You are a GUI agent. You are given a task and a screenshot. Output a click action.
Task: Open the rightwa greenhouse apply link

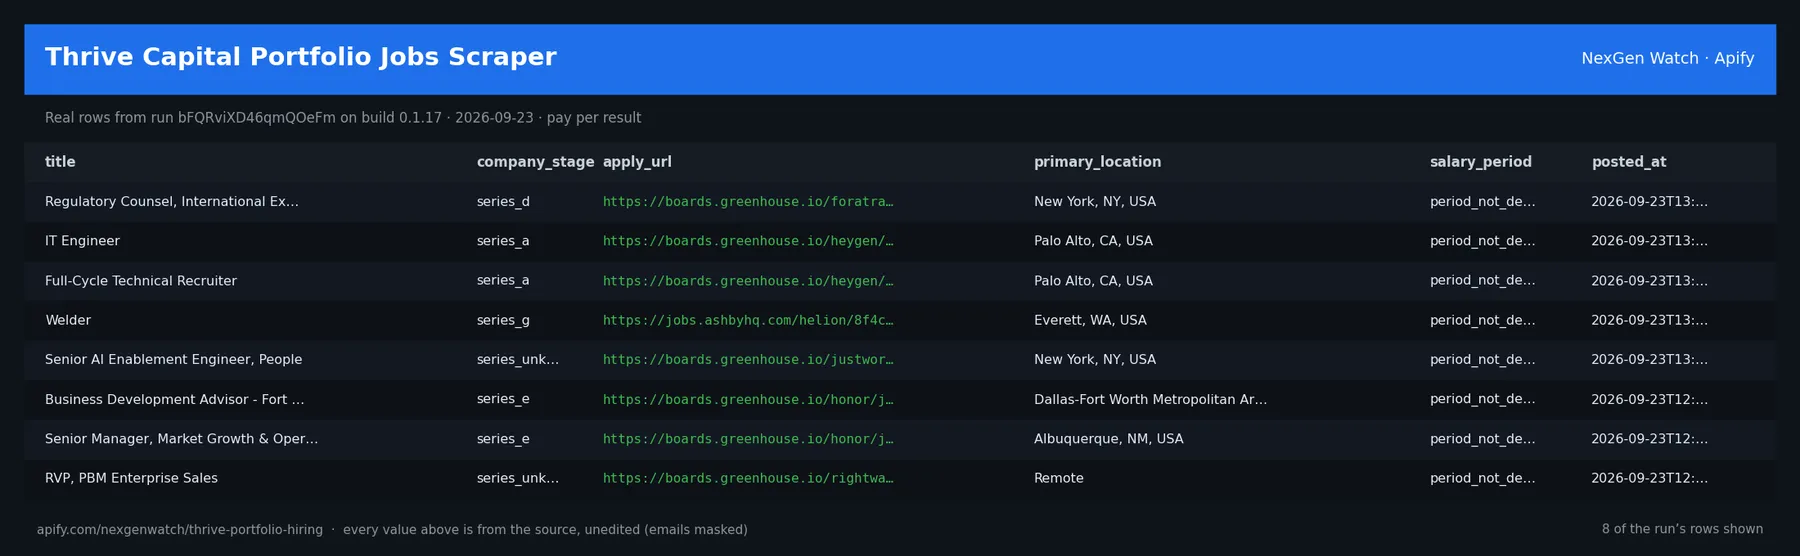pyautogui.click(x=748, y=478)
